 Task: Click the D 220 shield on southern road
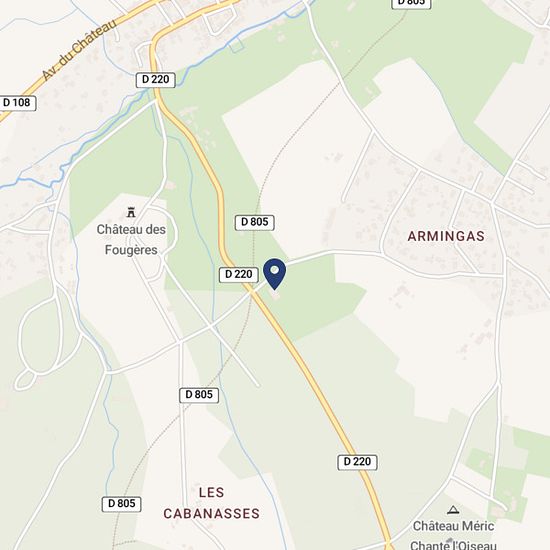tap(357, 462)
